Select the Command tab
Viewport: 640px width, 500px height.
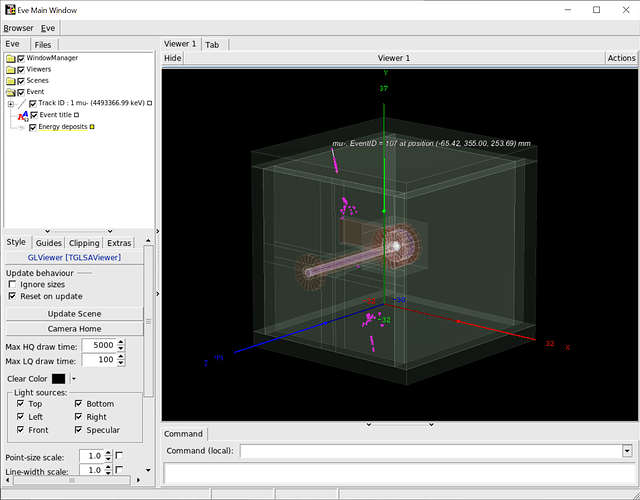(x=183, y=434)
